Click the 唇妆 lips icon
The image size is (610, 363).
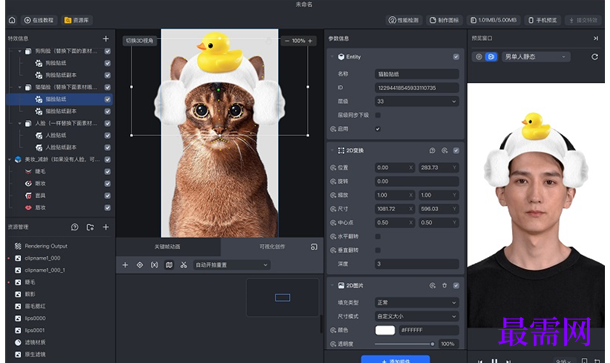point(28,207)
